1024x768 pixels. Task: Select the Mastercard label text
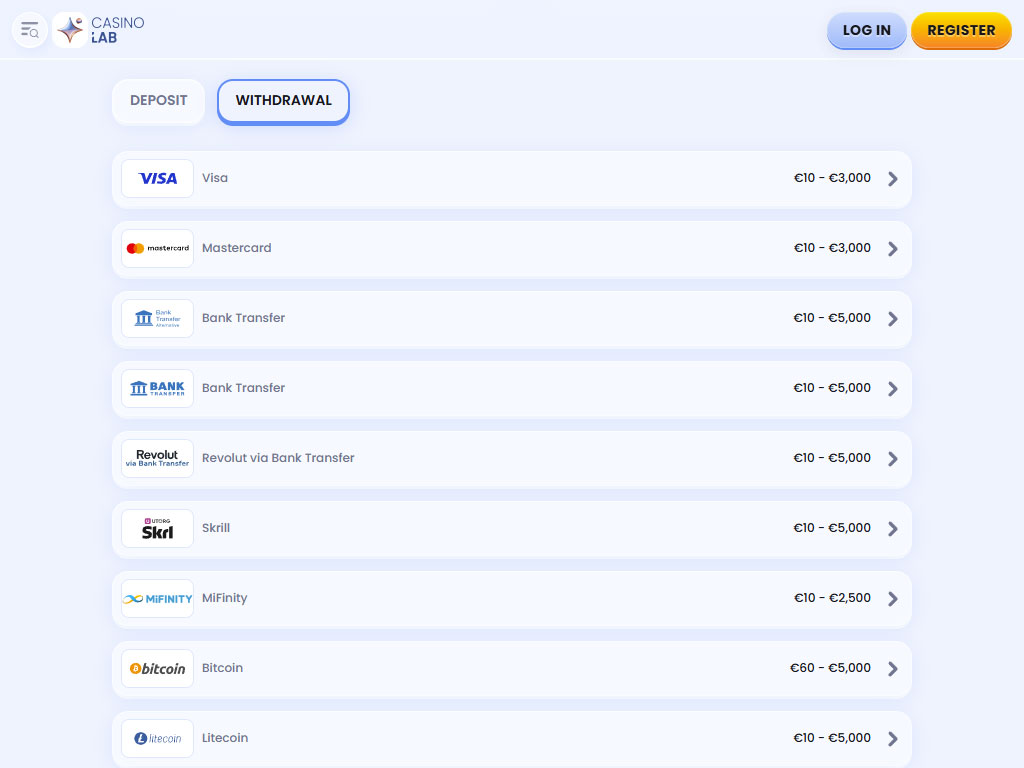[236, 248]
